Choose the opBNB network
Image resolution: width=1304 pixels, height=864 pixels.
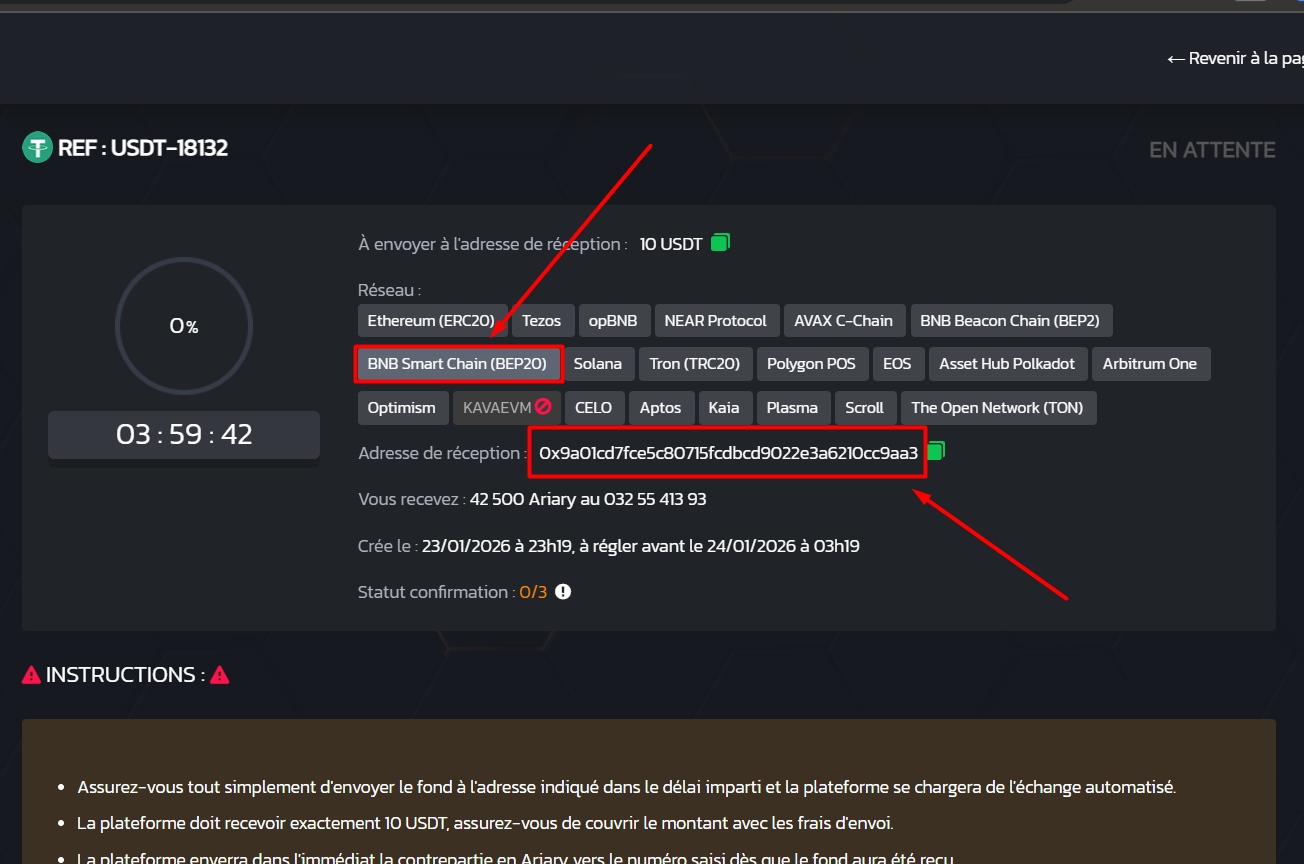pyautogui.click(x=613, y=321)
